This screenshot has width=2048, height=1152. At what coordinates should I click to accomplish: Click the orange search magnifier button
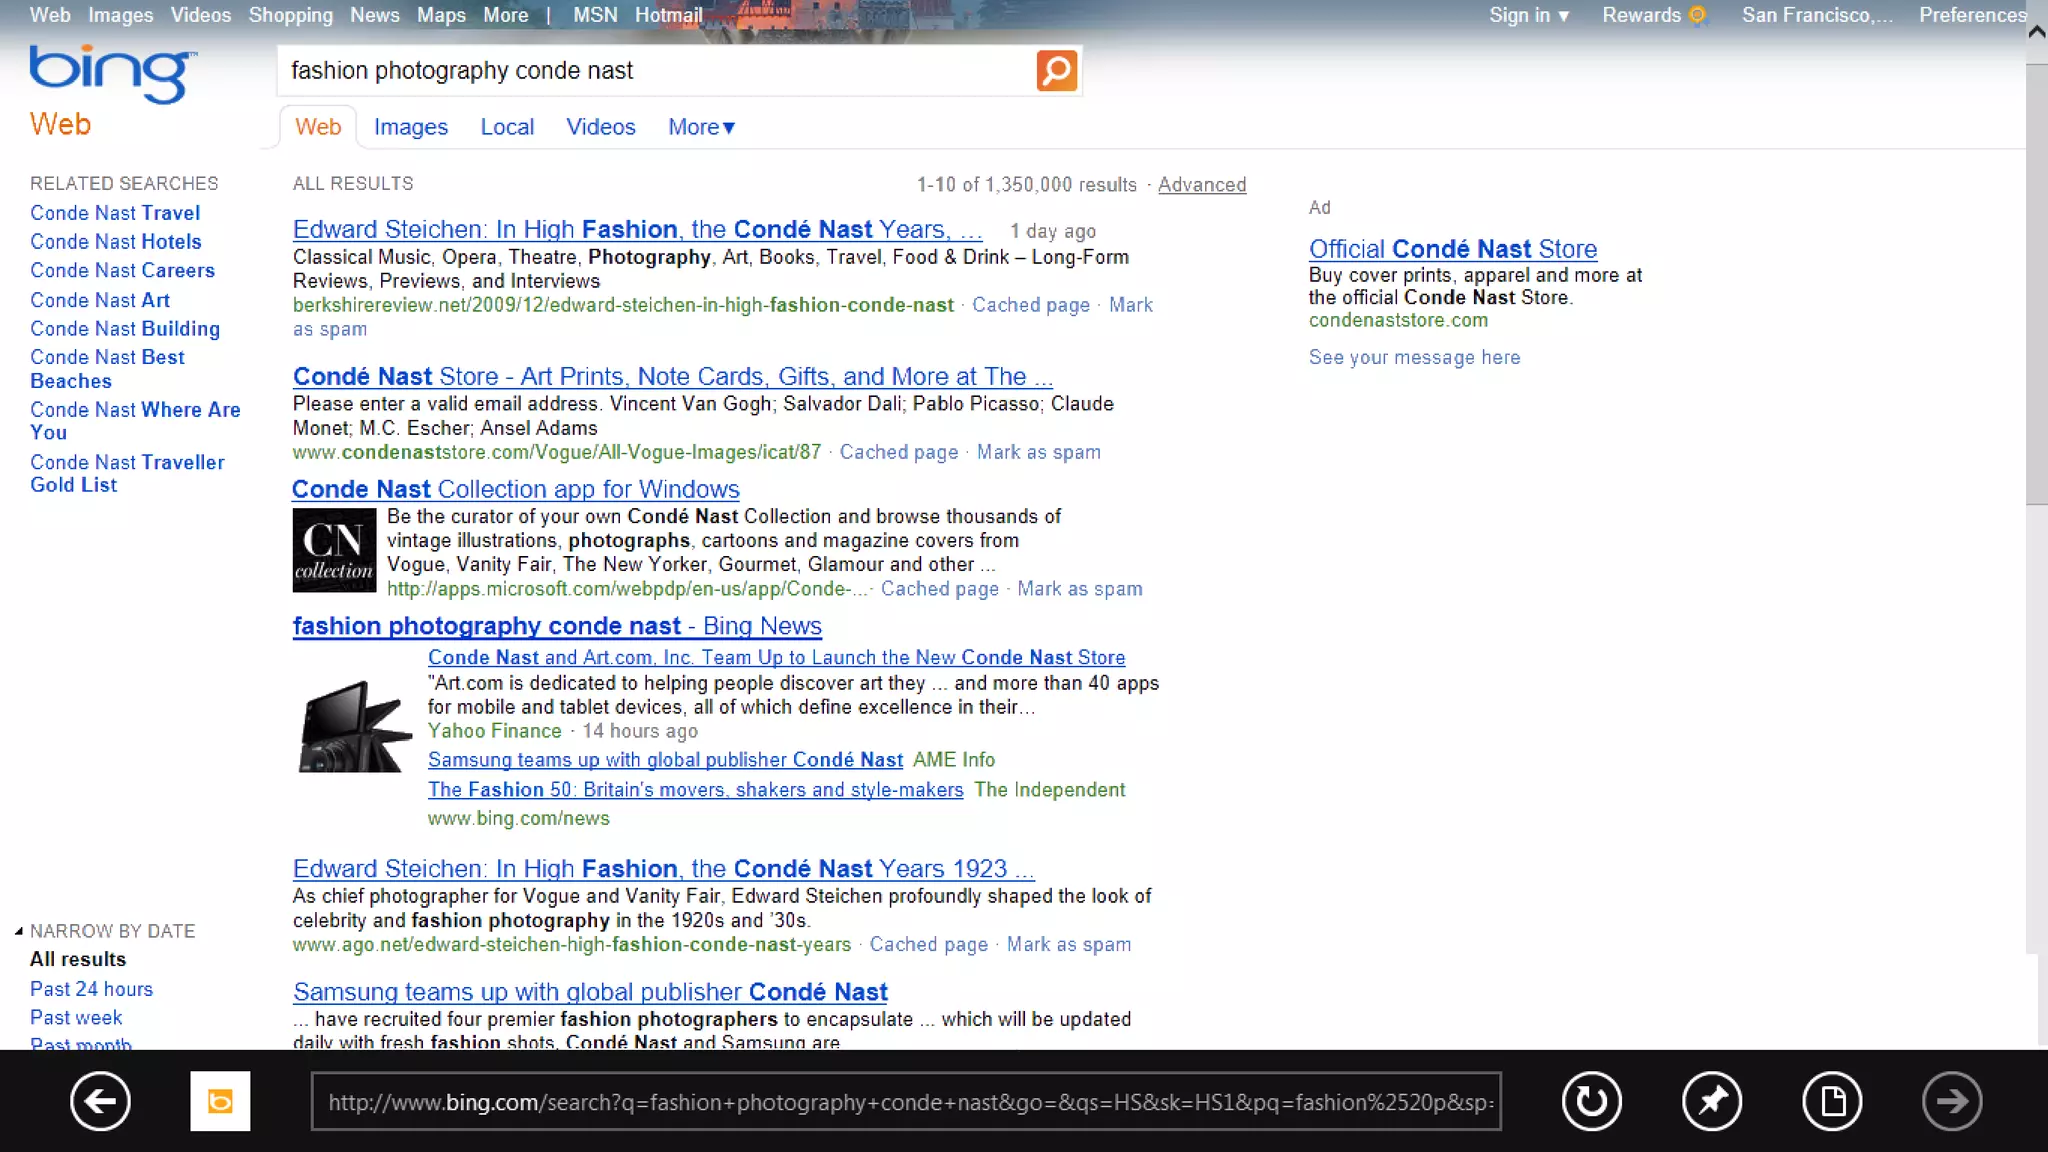[1056, 71]
